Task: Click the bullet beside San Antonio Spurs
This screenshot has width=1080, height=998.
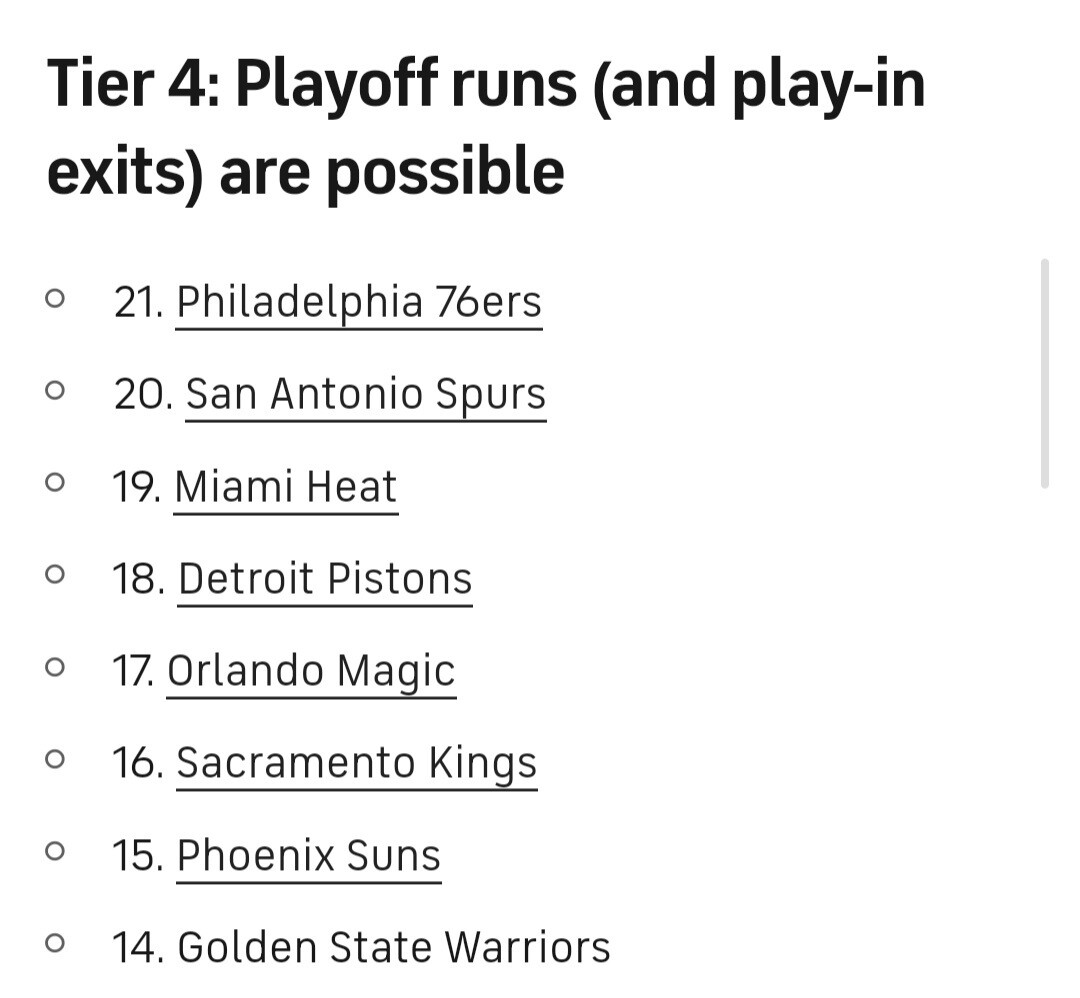Action: 56,390
